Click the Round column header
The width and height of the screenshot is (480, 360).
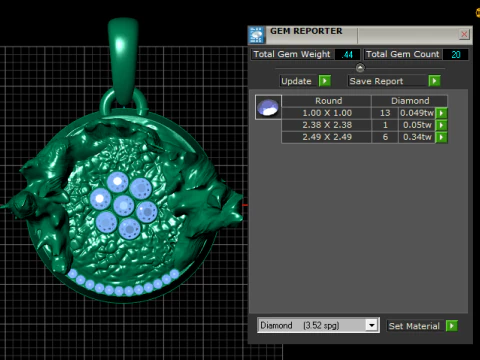click(328, 101)
